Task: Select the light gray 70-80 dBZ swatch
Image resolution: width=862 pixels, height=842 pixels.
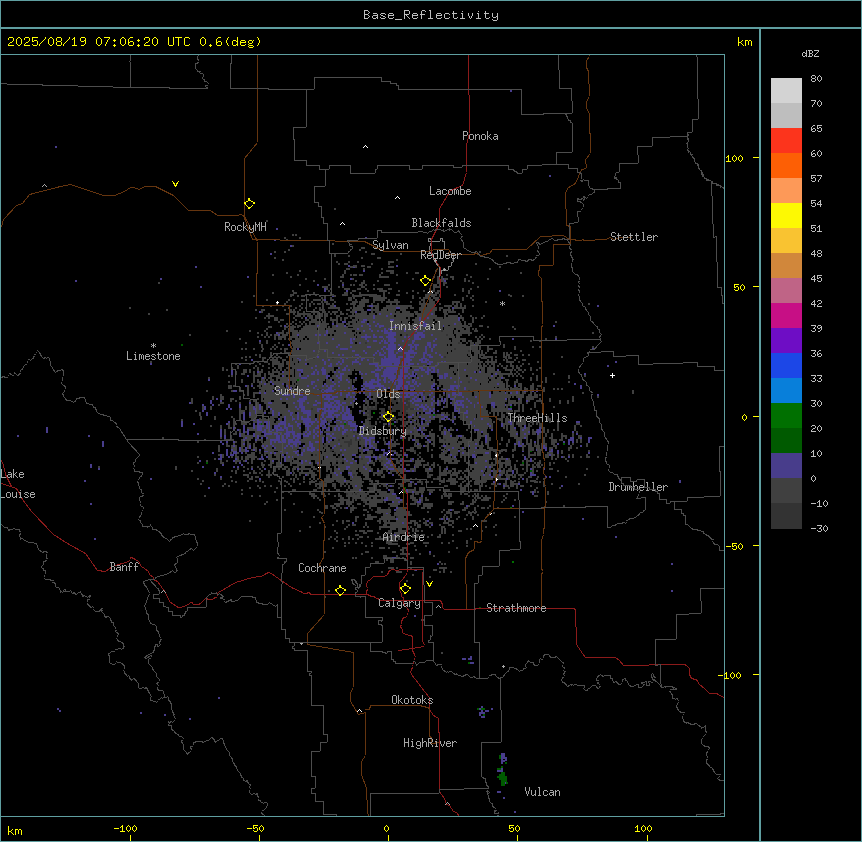Action: pos(786,91)
